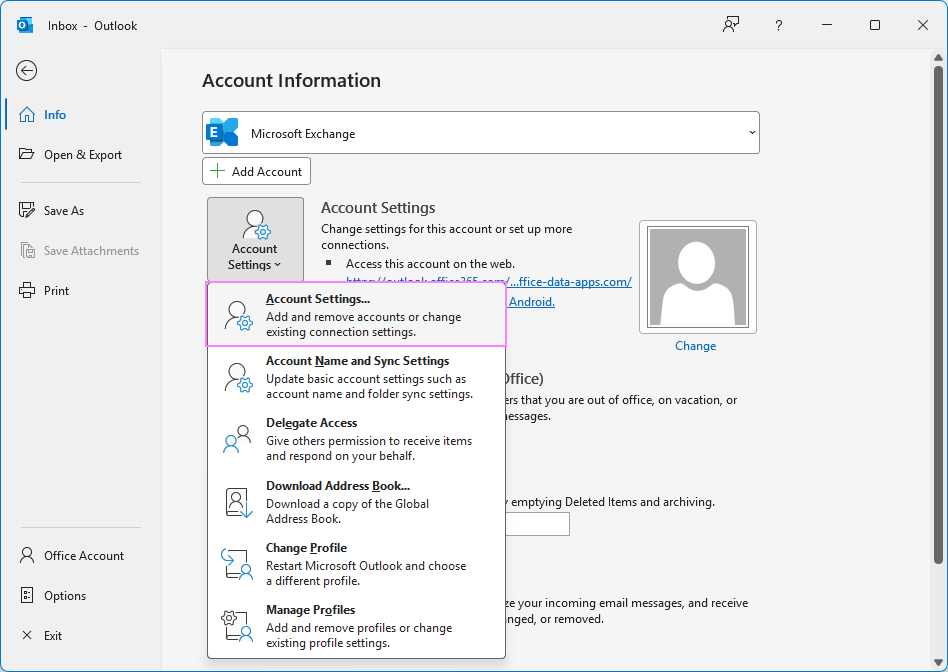Click the Download Address Book icon
This screenshot has height=672, width=948.
point(238,502)
